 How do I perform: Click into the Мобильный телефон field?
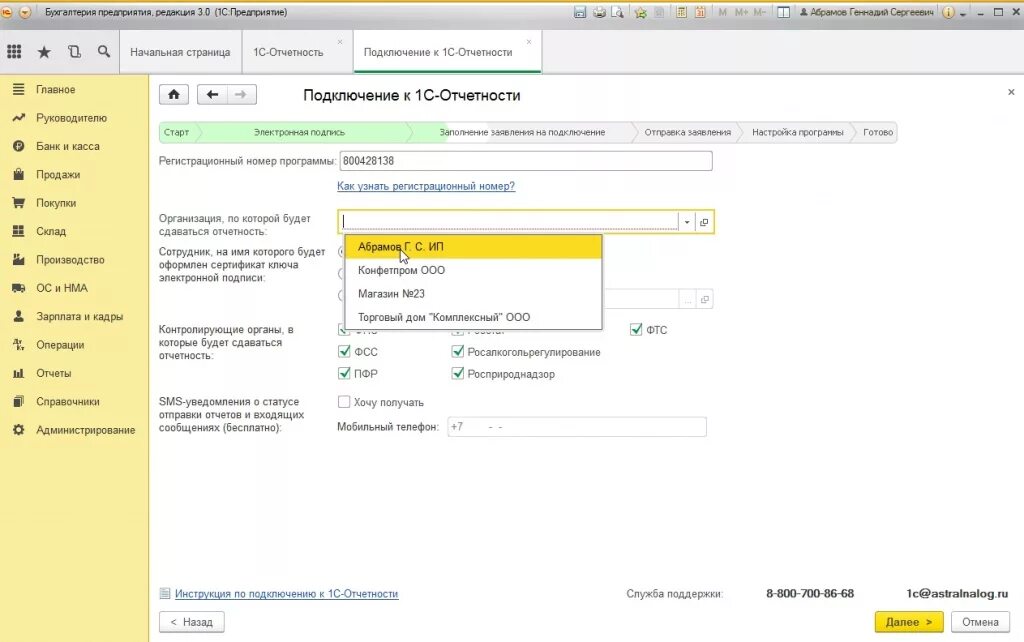tap(577, 427)
